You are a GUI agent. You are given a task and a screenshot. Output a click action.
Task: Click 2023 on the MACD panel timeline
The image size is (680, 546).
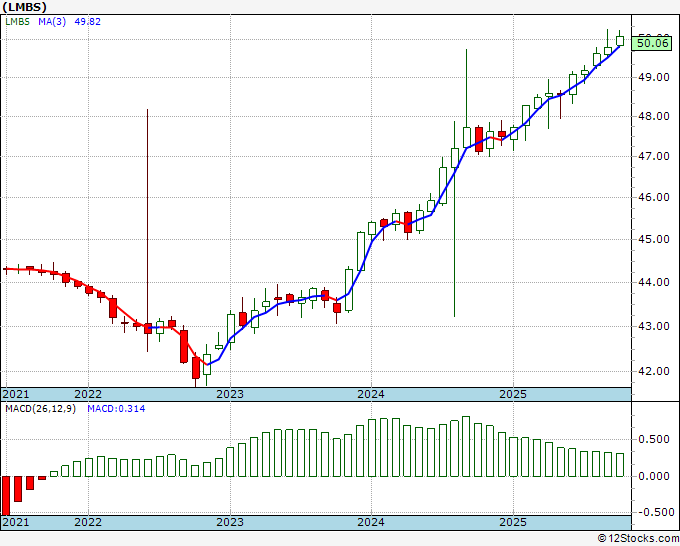click(230, 522)
